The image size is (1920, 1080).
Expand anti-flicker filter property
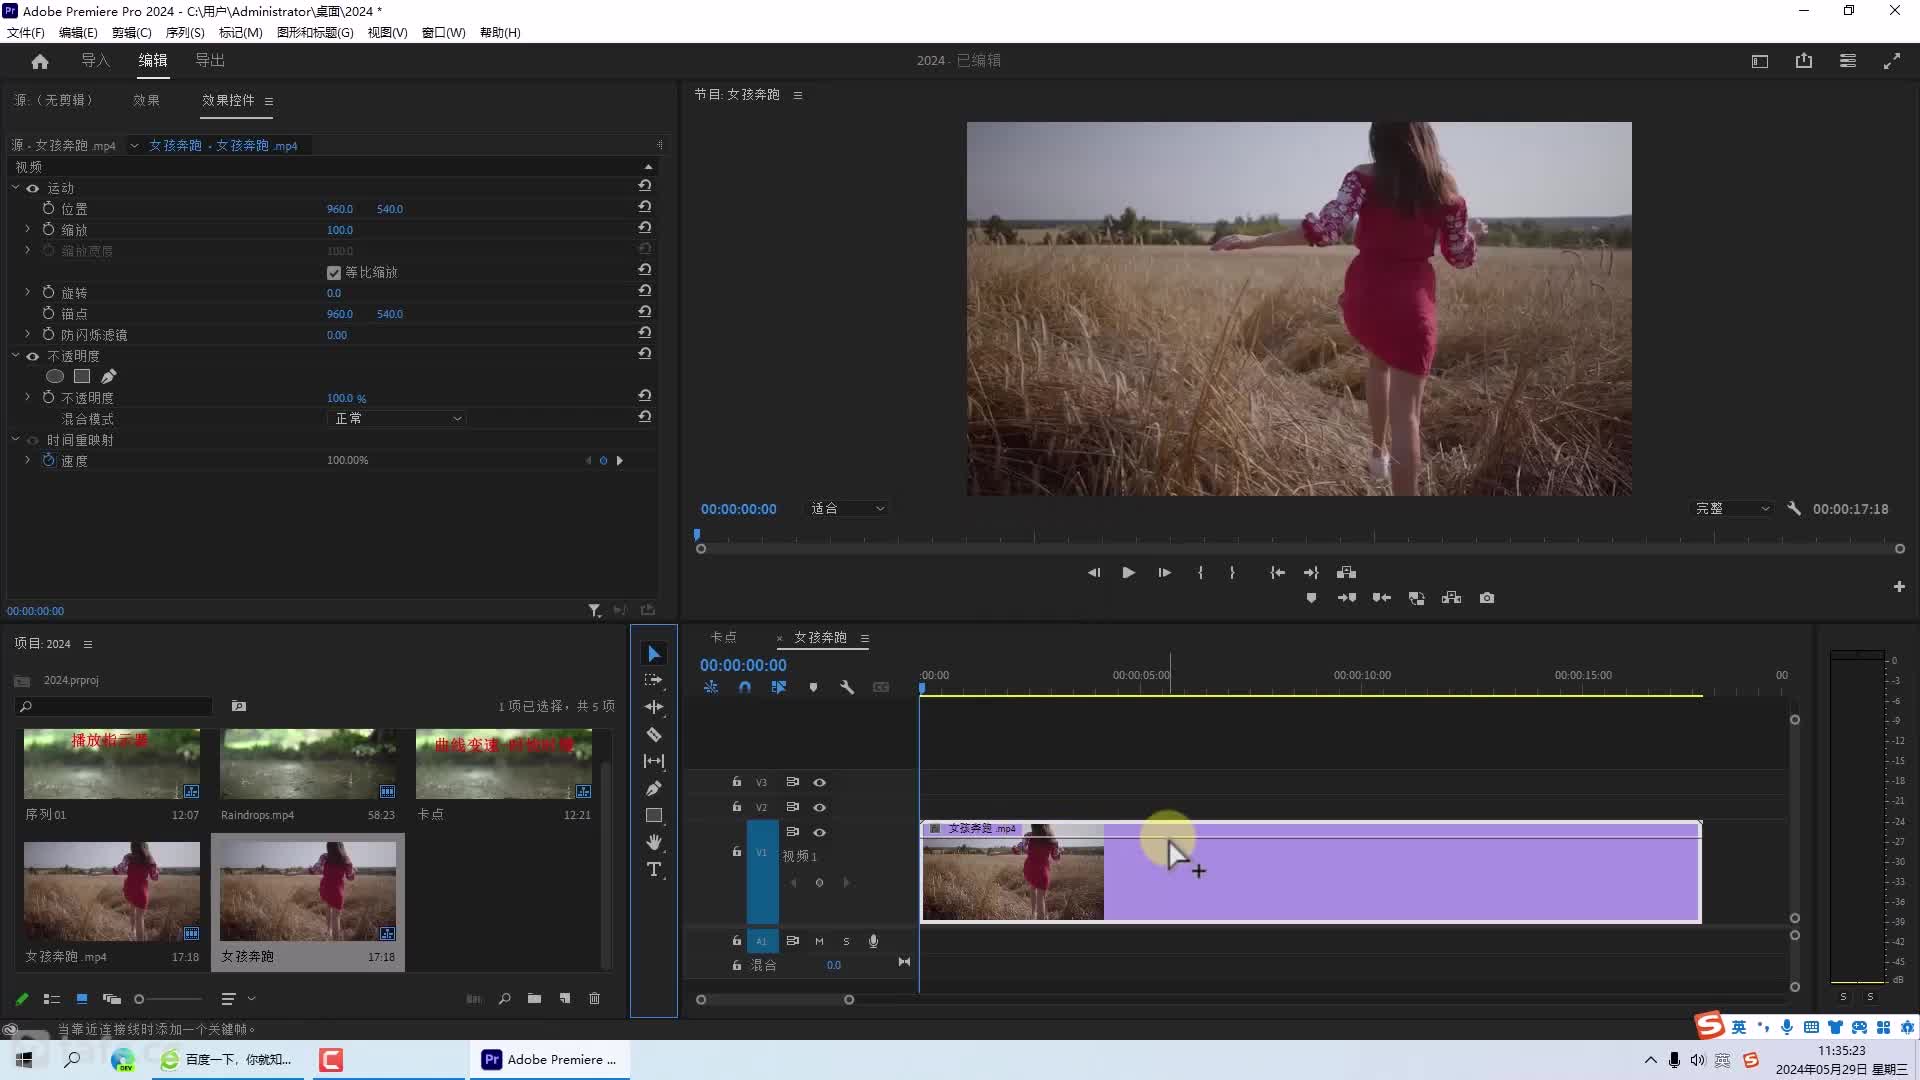(x=27, y=334)
